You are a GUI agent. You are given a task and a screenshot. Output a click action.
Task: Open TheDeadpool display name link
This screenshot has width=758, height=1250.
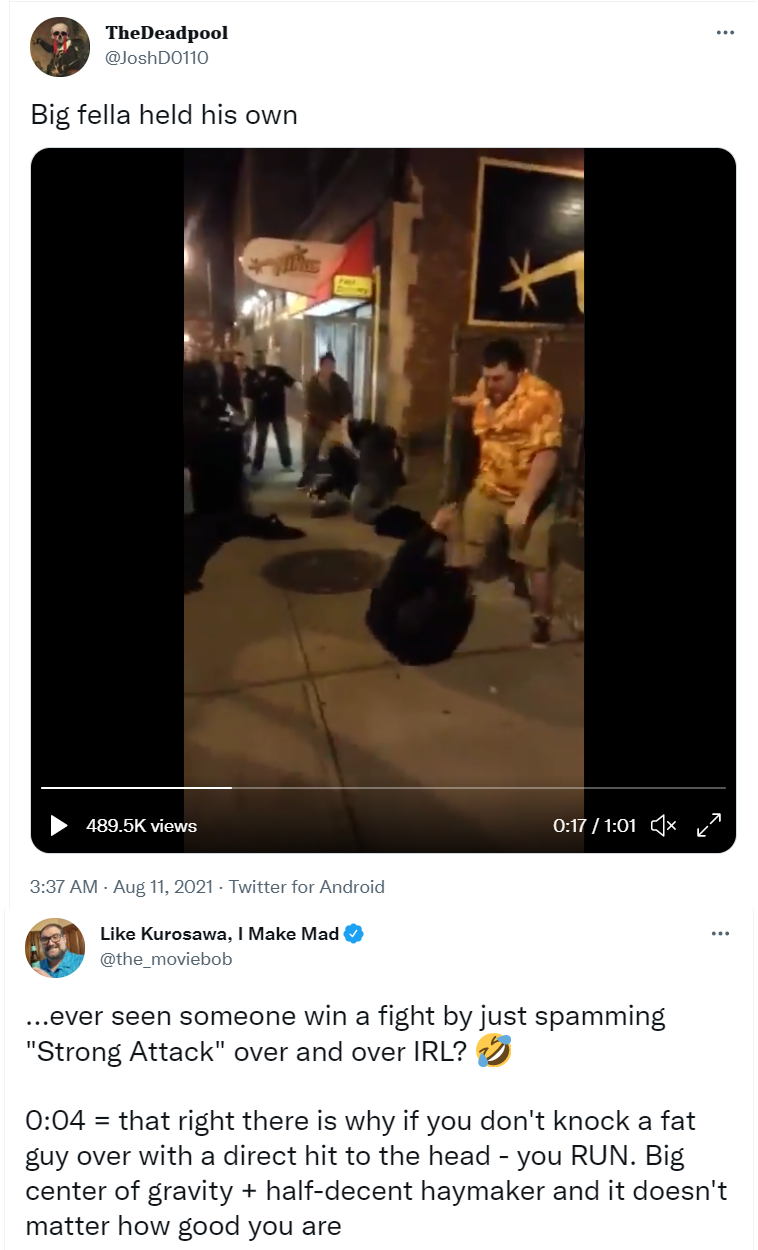(166, 33)
